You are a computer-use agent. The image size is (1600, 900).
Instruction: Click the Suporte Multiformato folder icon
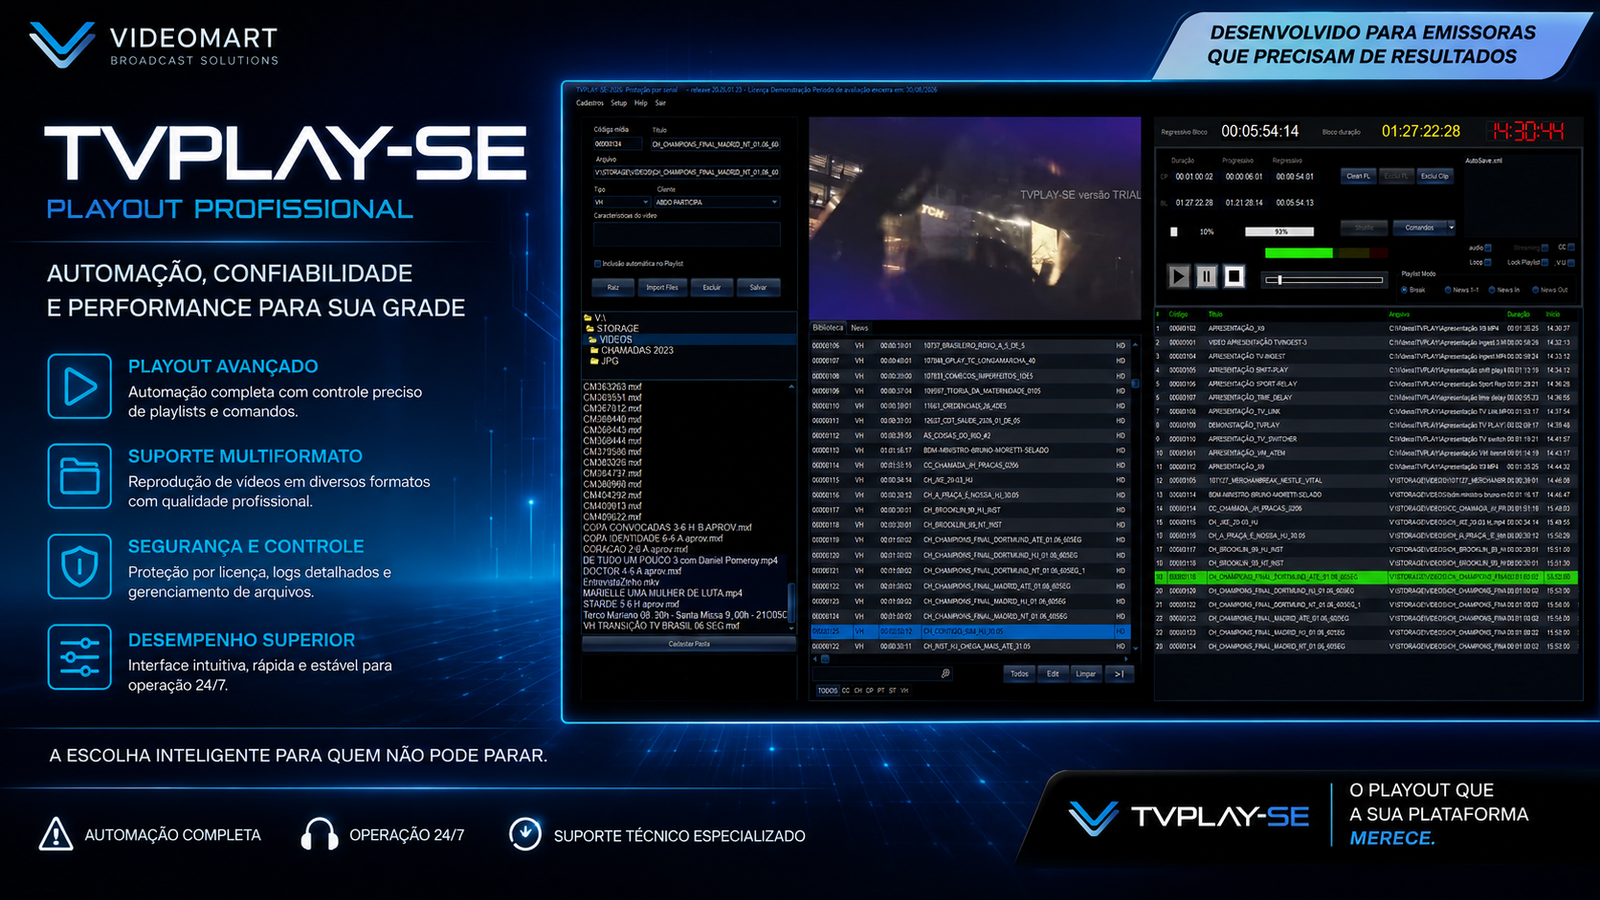pos(80,476)
